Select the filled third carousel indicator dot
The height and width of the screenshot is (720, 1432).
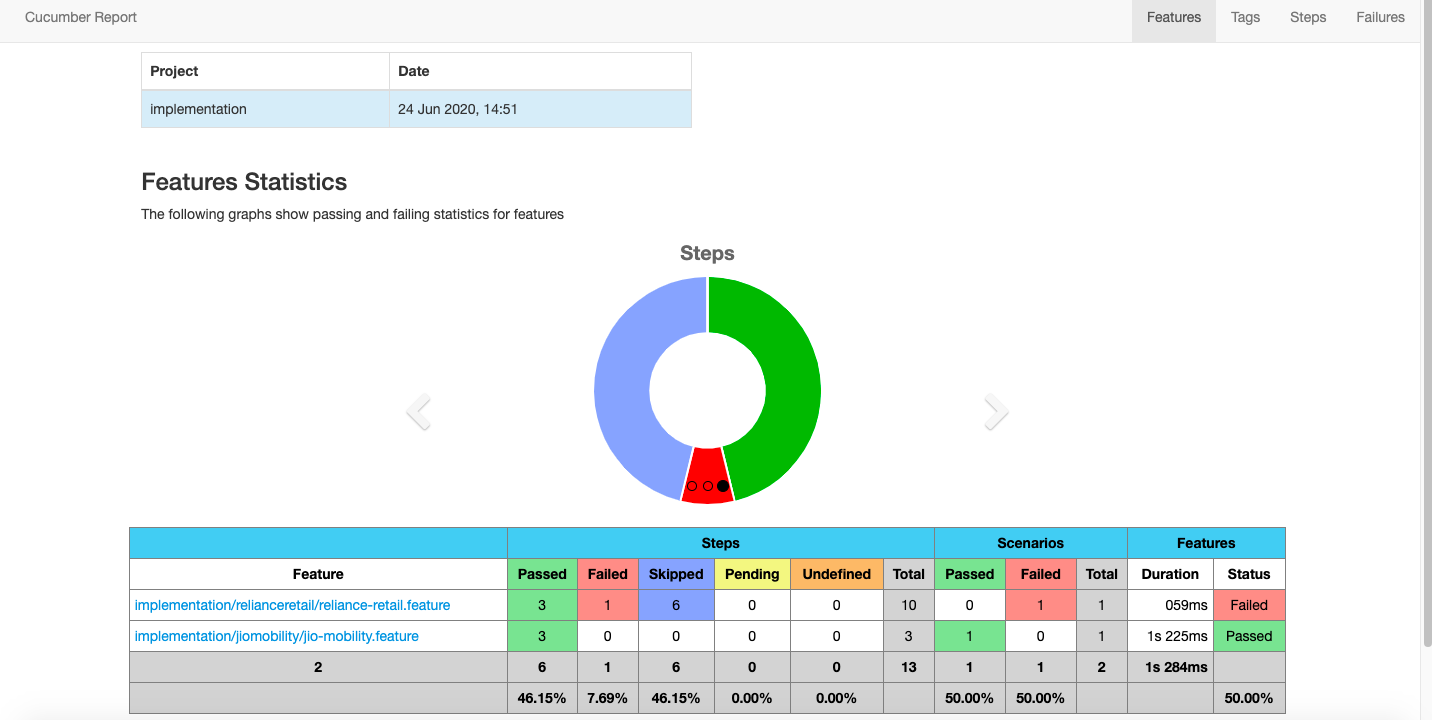point(722,486)
